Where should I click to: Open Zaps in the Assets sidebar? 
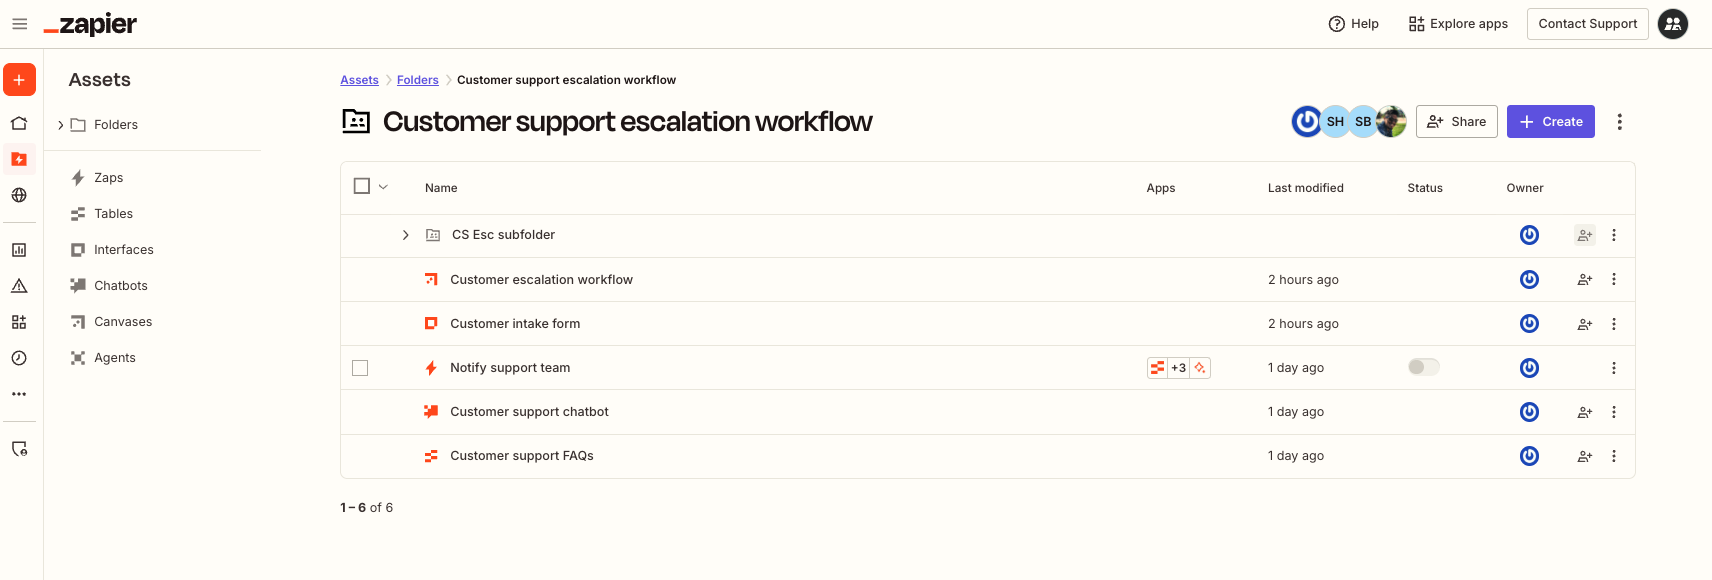point(108,178)
